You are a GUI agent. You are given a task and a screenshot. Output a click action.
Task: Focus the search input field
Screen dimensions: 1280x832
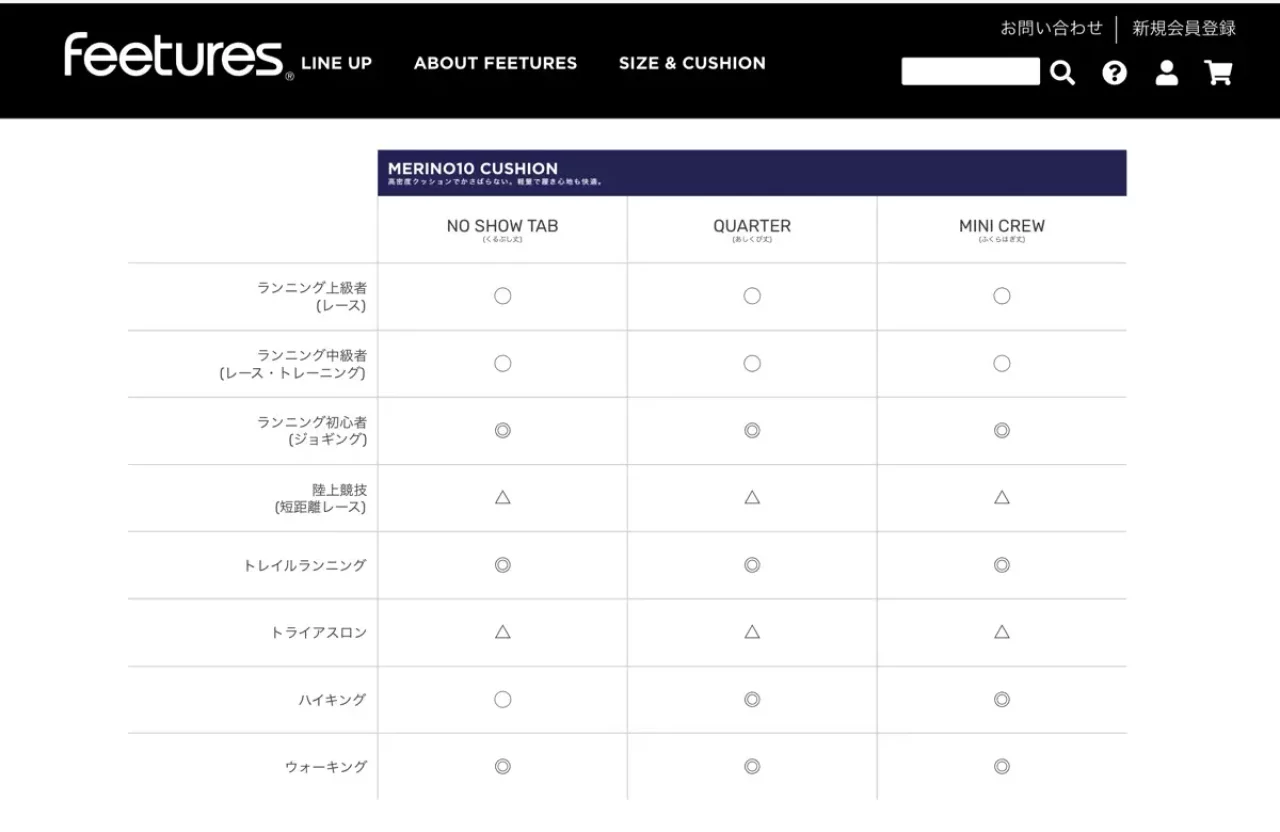coord(970,72)
